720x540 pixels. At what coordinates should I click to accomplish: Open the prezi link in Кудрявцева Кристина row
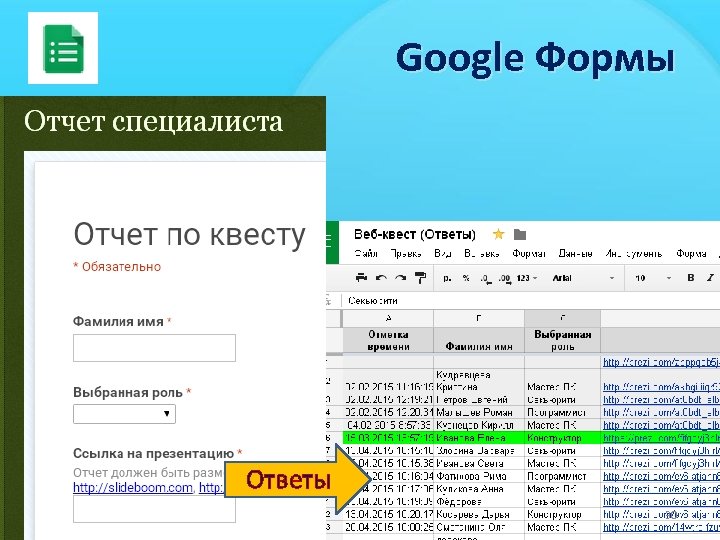coord(661,387)
